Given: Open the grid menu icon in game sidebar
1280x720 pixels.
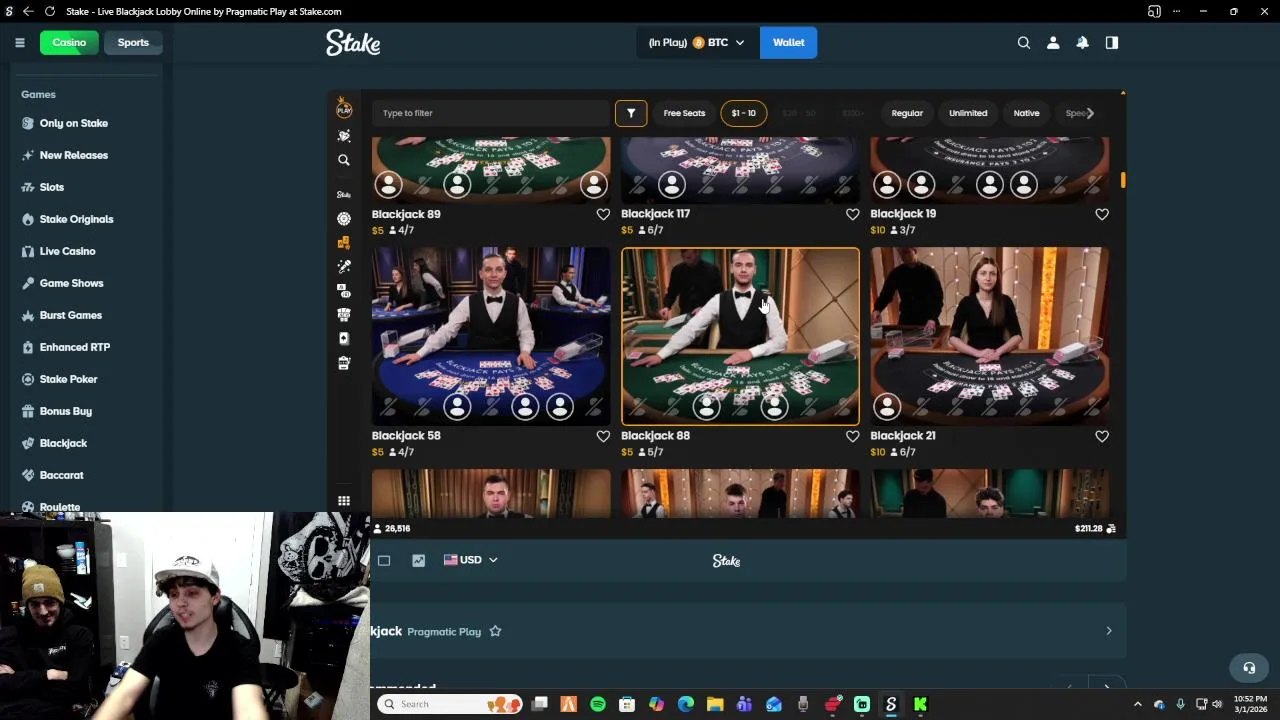Looking at the screenshot, I should 344,501.
